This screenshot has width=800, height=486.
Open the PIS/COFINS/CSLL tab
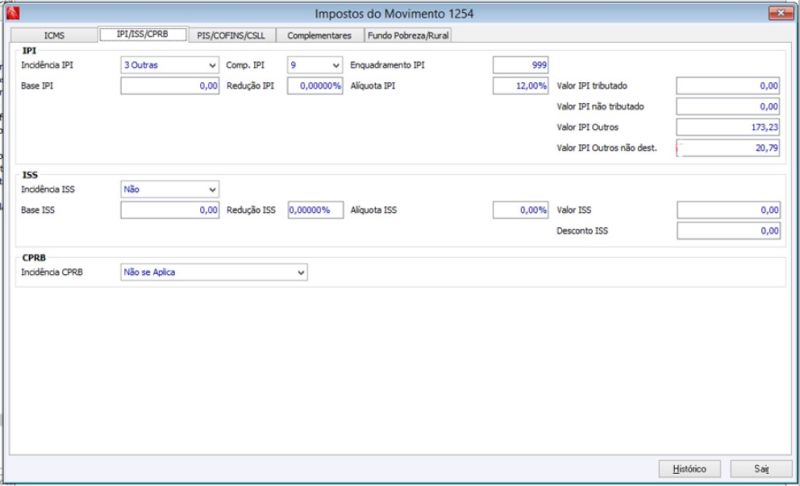[231, 35]
